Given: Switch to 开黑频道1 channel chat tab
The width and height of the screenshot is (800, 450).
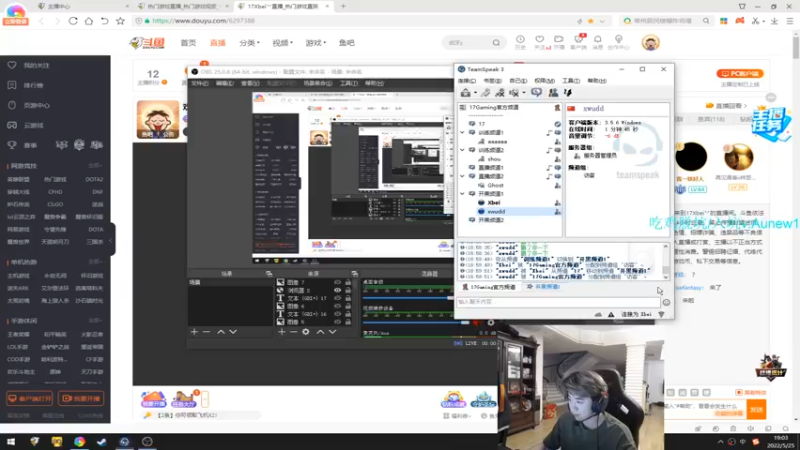Looking at the screenshot, I should [544, 287].
